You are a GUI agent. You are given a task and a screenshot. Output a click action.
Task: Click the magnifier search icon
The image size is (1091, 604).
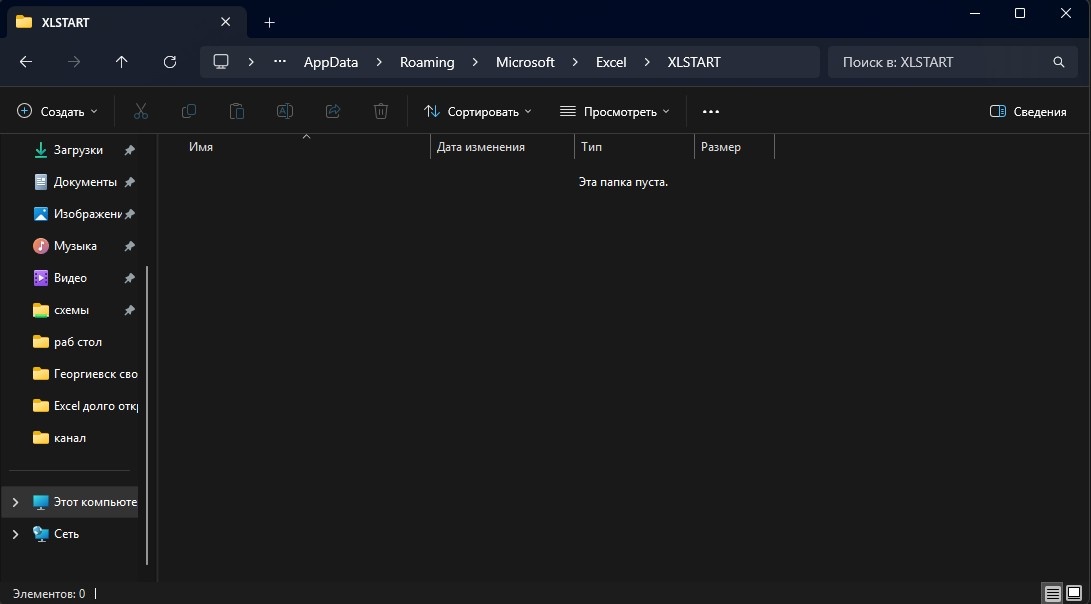pyautogui.click(x=1059, y=62)
